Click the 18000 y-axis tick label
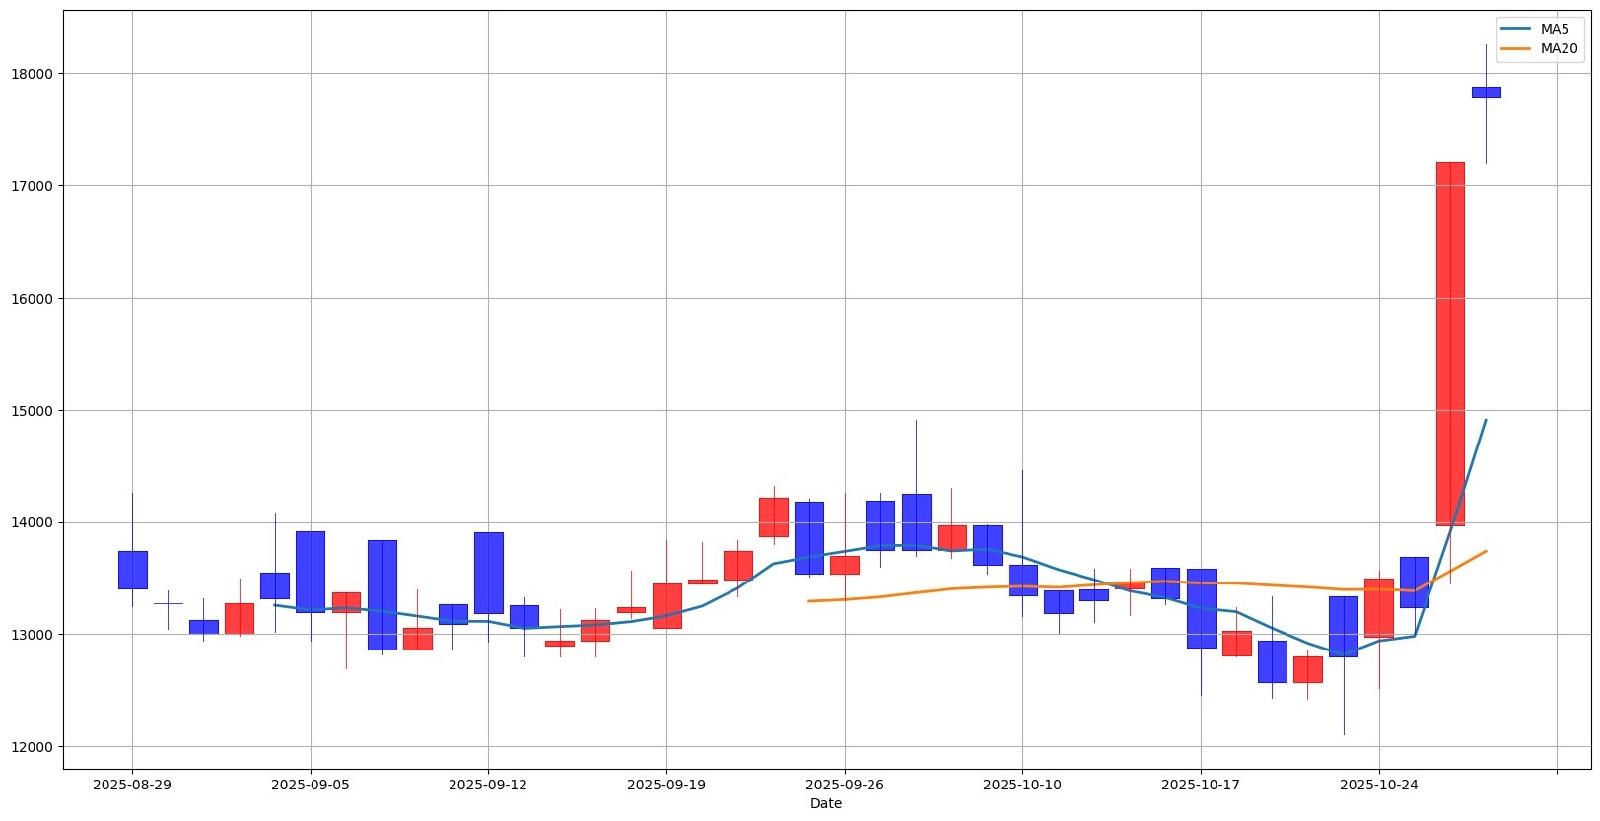 pos(34,74)
